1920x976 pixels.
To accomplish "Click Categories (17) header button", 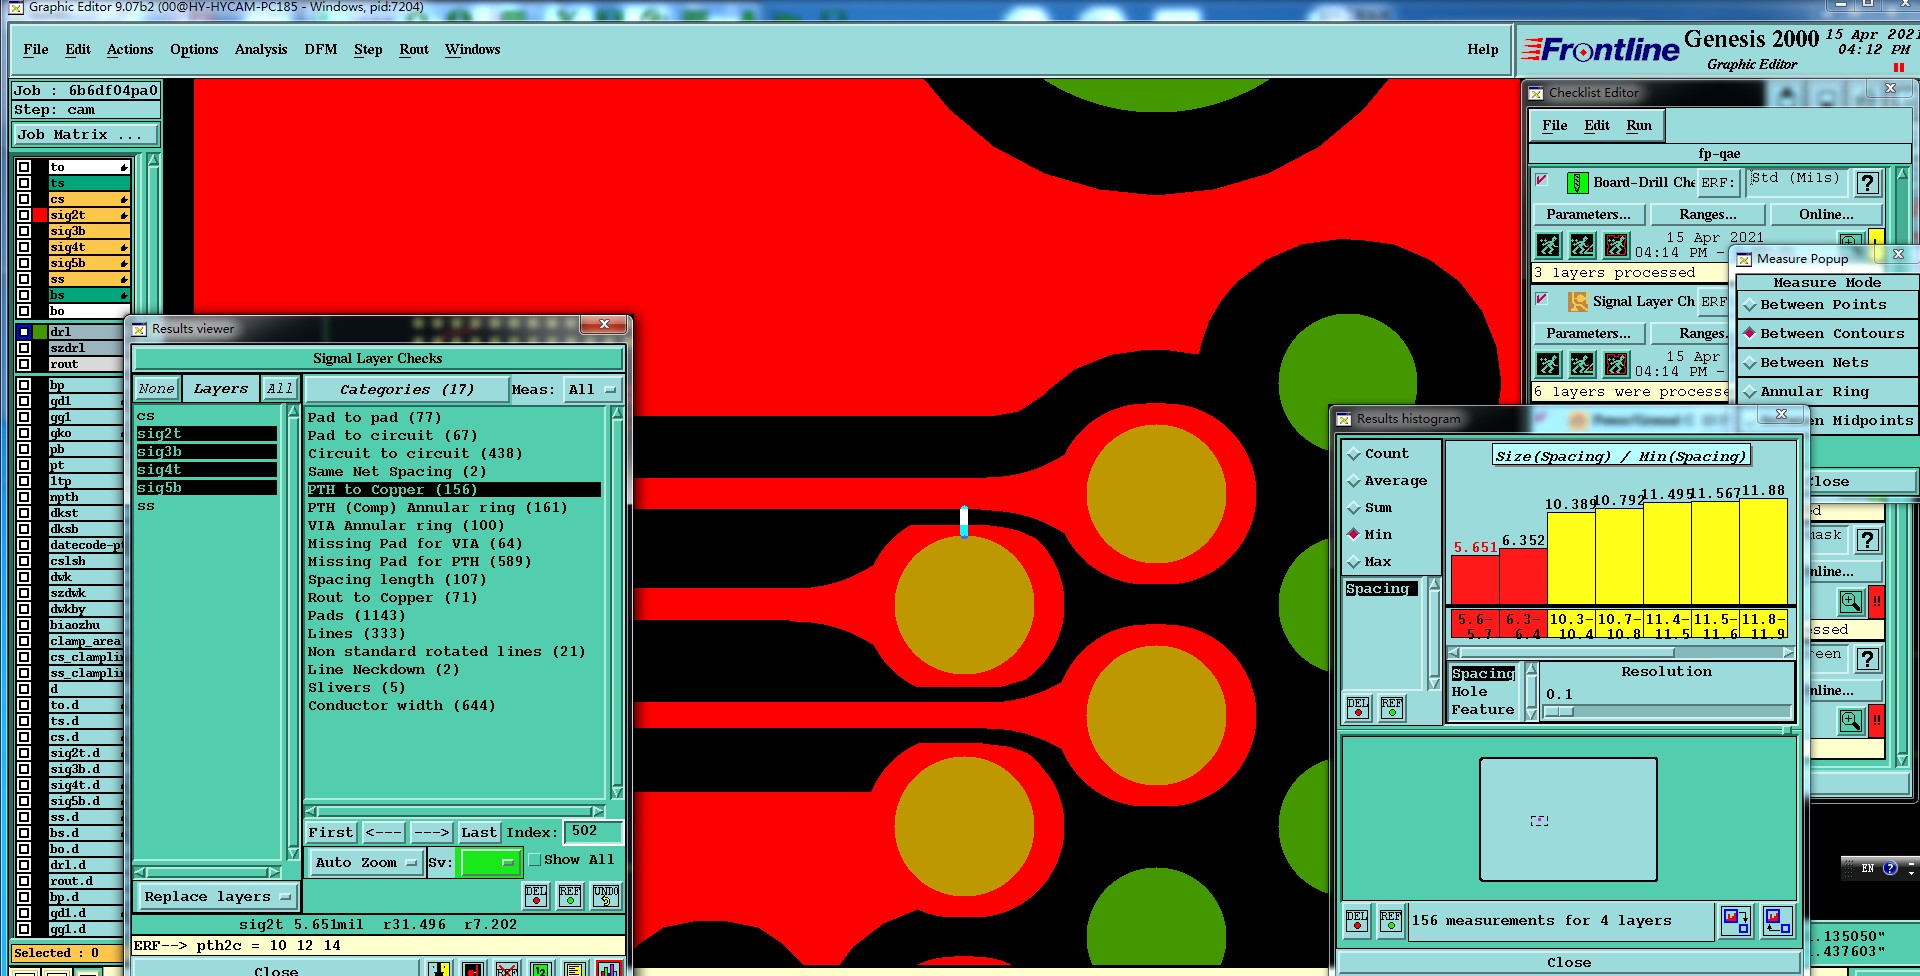I will tap(406, 389).
